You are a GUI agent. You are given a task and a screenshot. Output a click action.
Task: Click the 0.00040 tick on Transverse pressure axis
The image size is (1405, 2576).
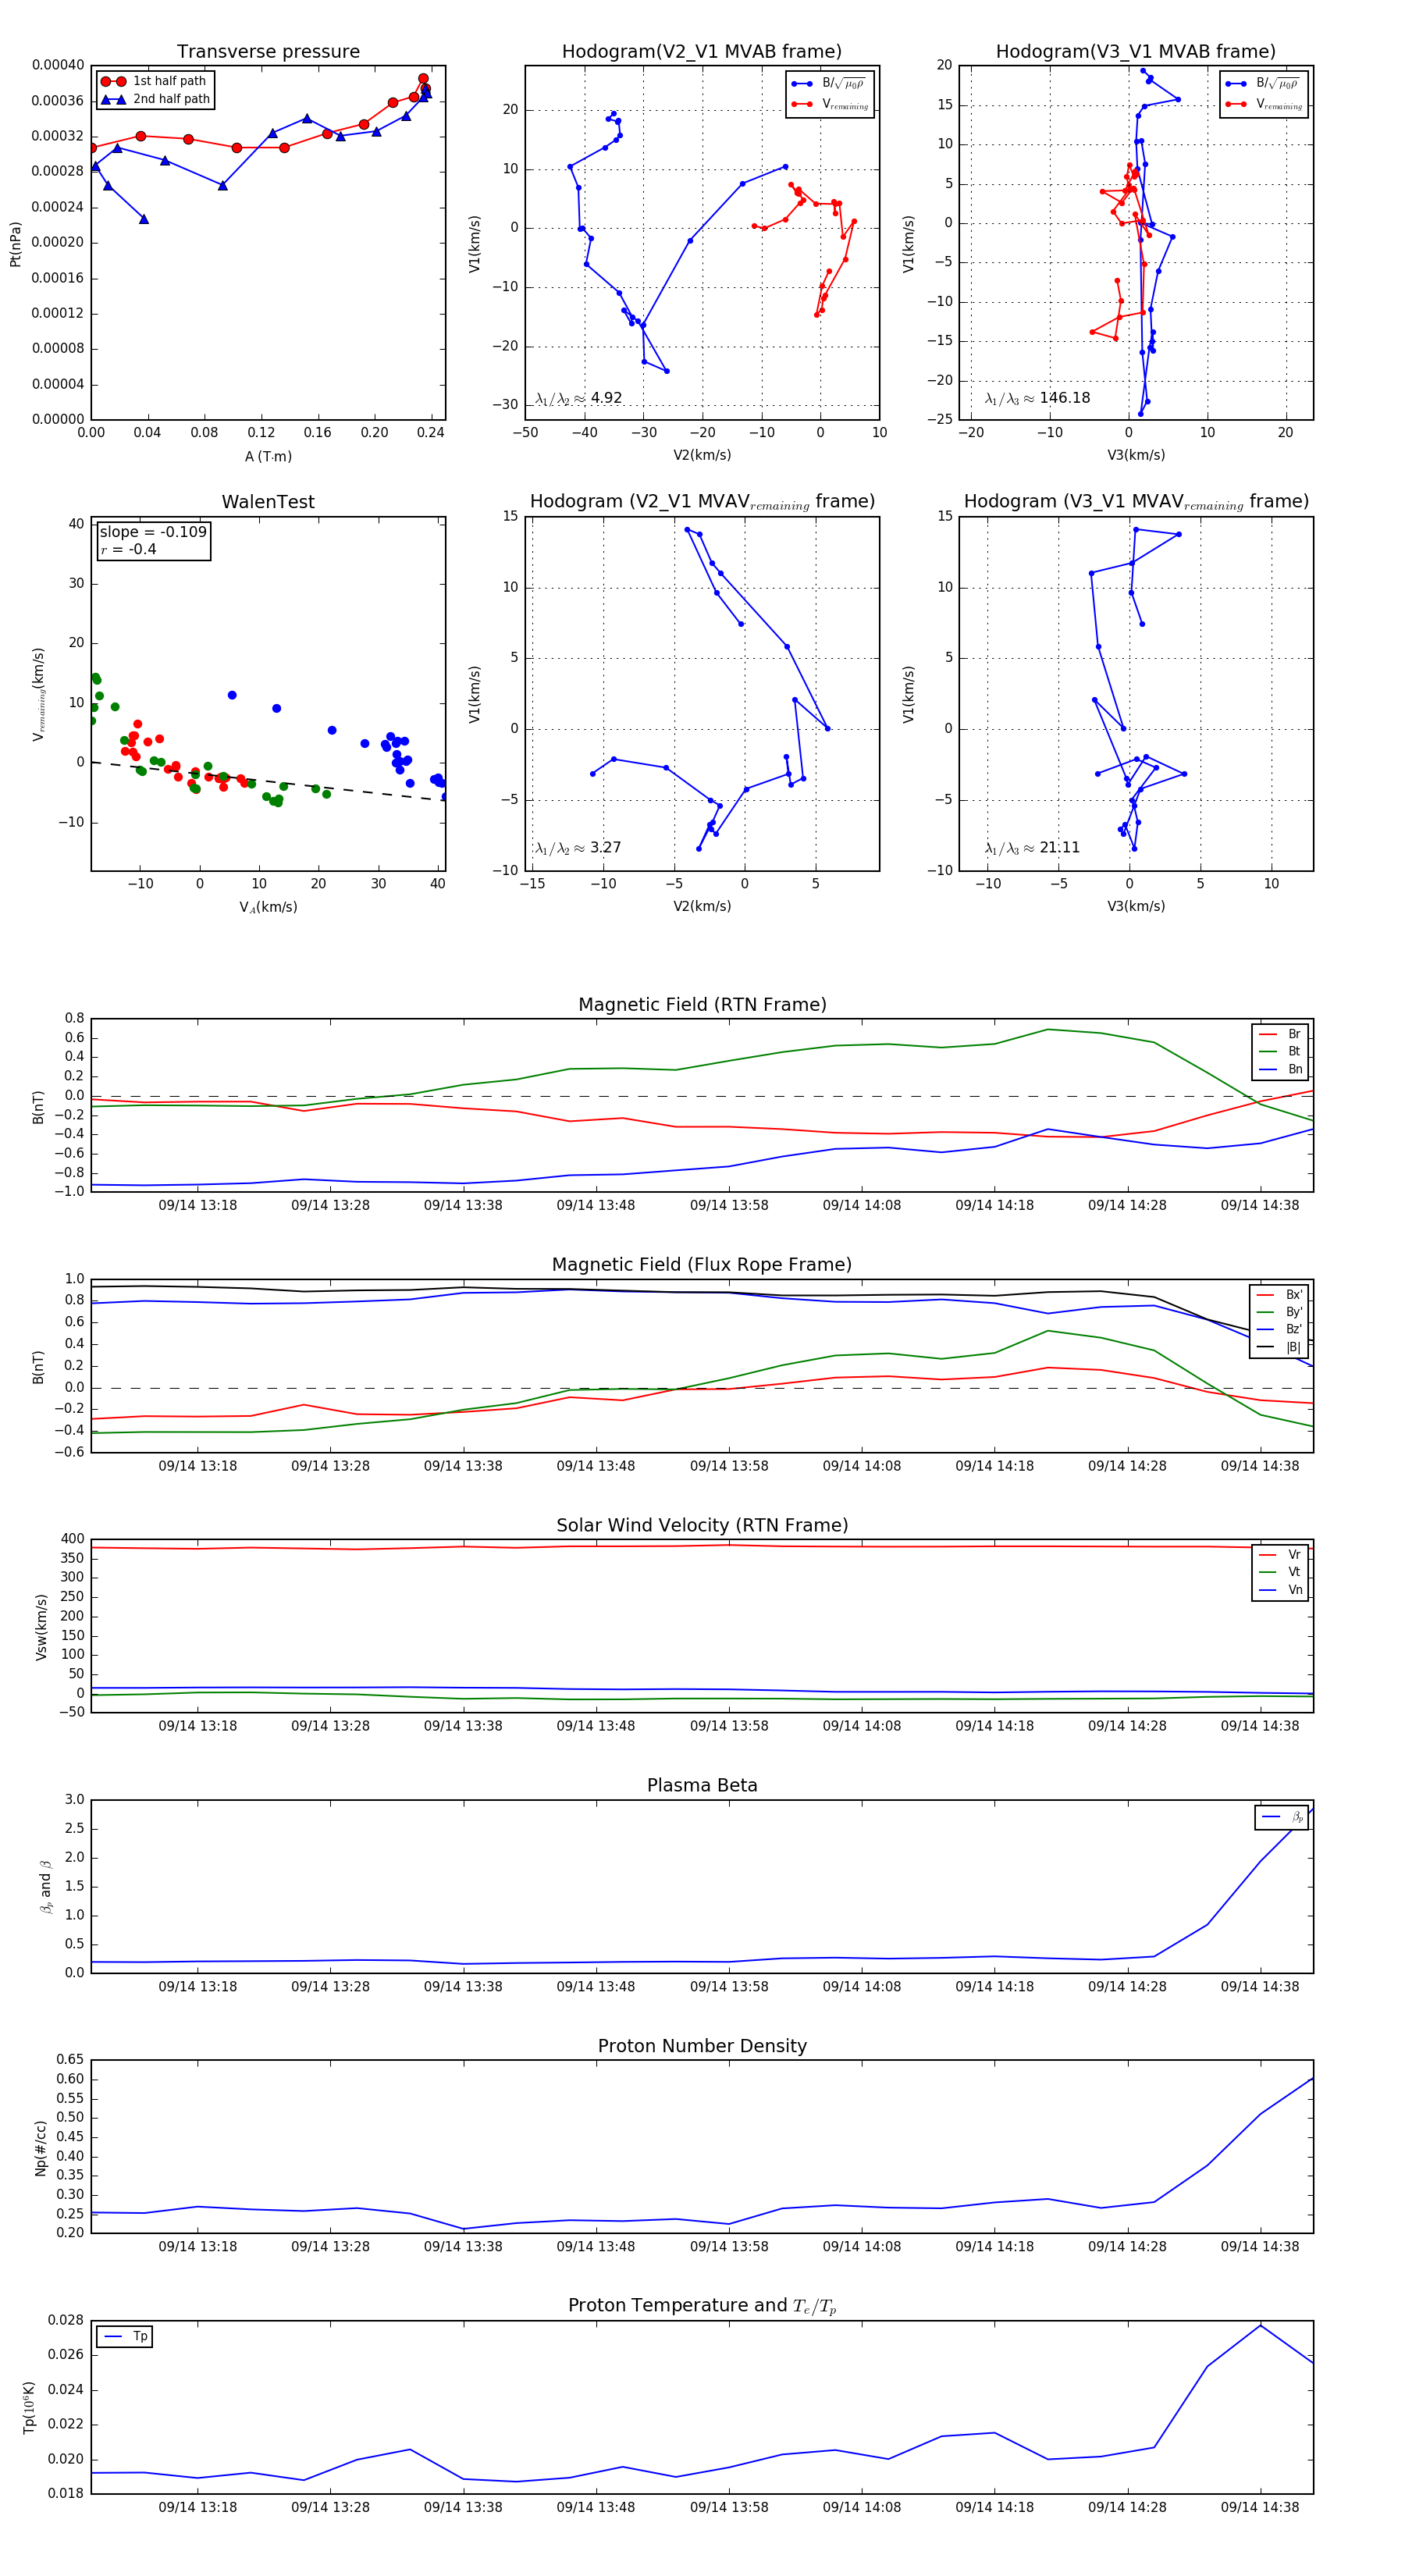[x=58, y=65]
